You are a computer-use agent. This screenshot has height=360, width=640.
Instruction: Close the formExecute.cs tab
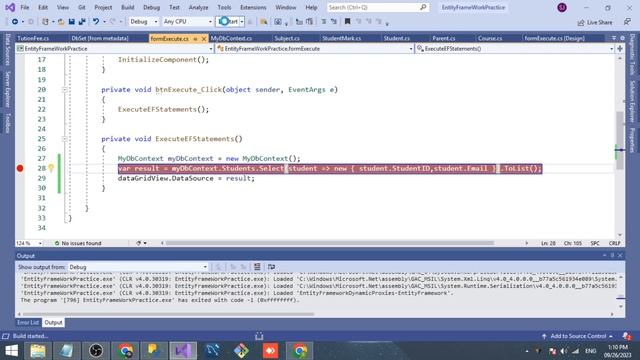[204, 38]
